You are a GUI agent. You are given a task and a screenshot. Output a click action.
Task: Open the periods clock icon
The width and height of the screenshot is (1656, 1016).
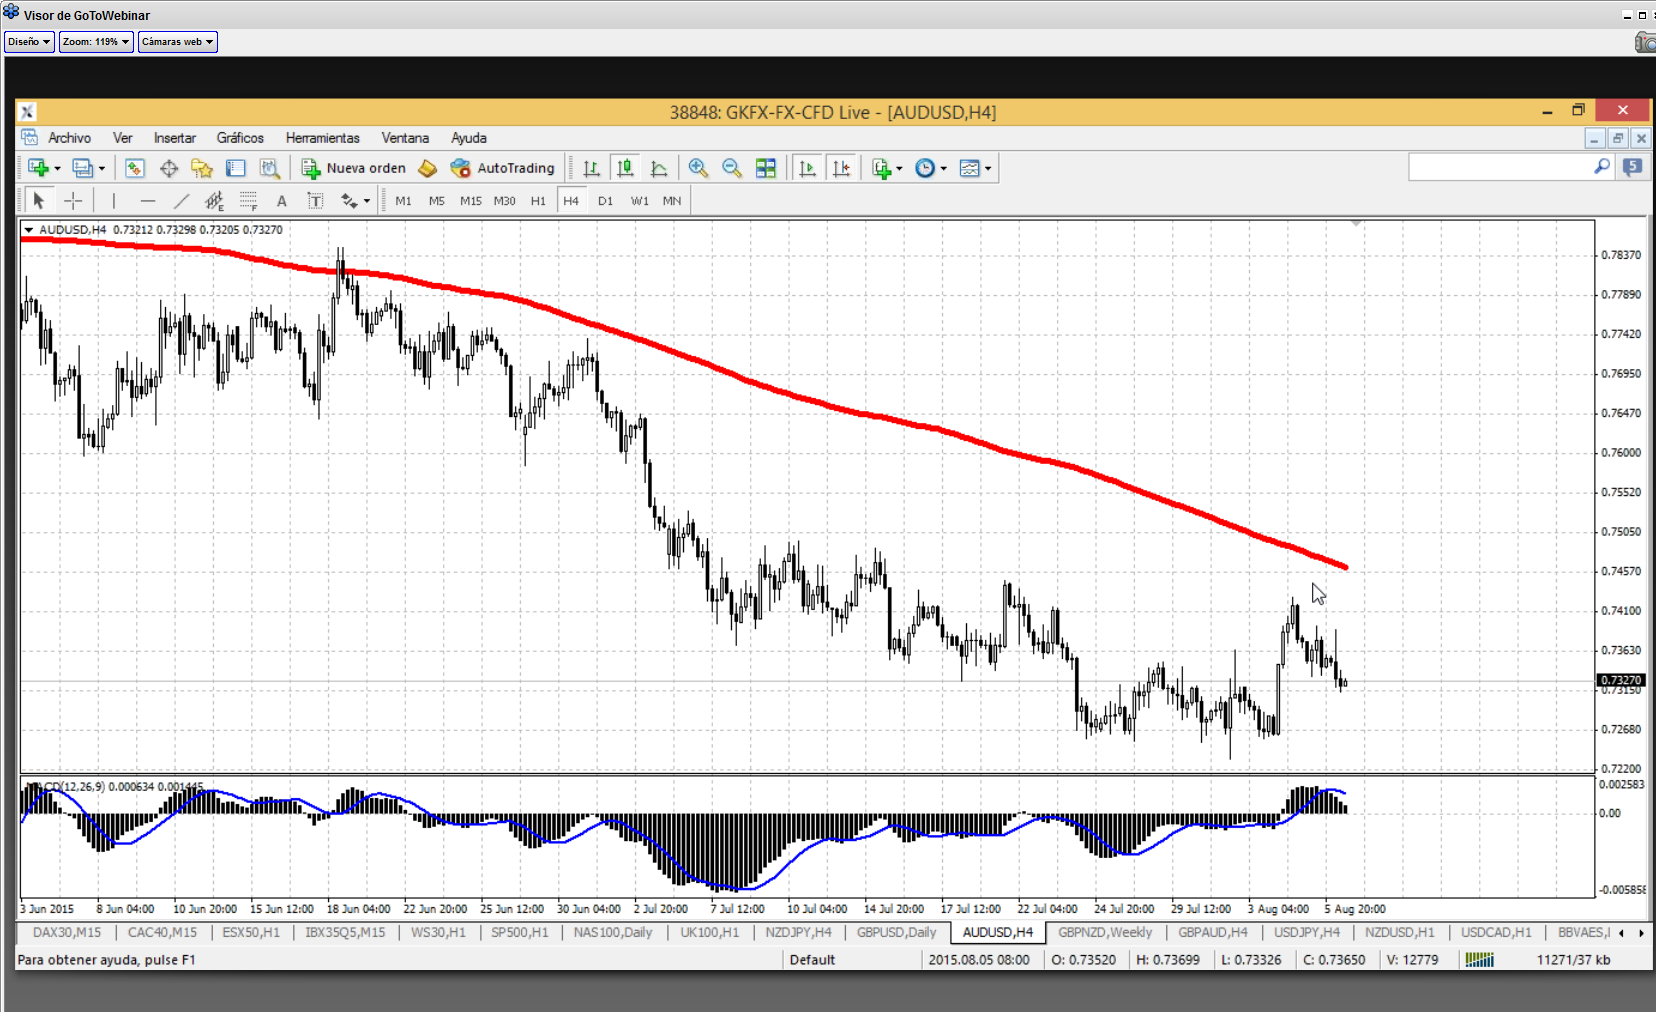925,168
